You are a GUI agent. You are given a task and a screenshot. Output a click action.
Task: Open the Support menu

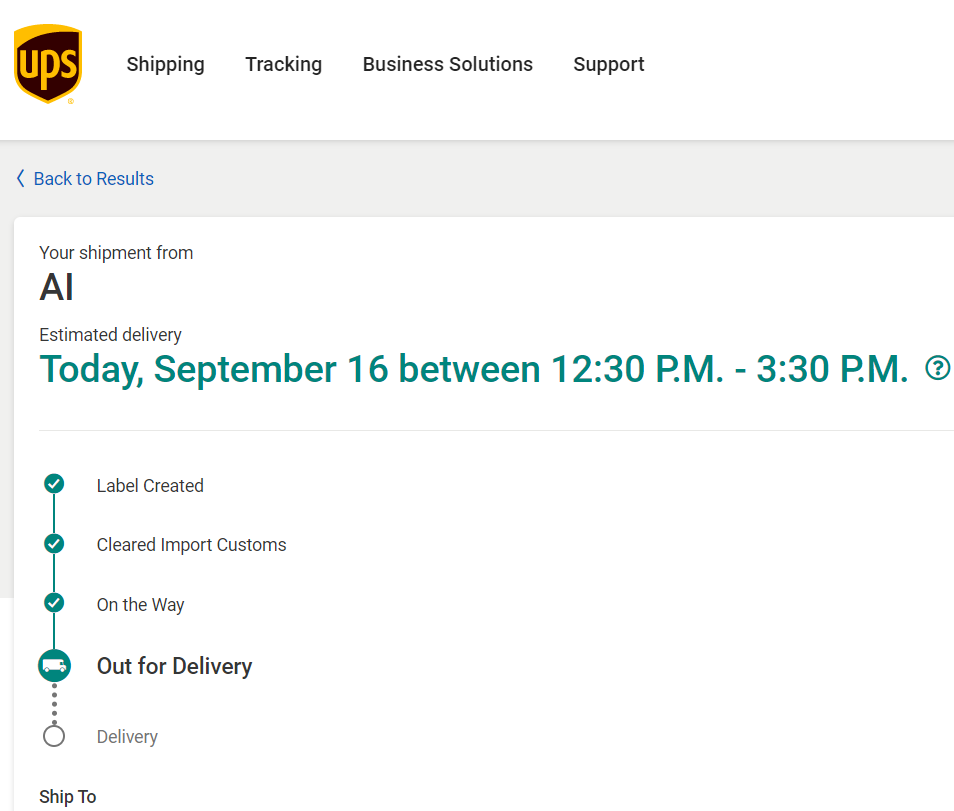point(608,64)
